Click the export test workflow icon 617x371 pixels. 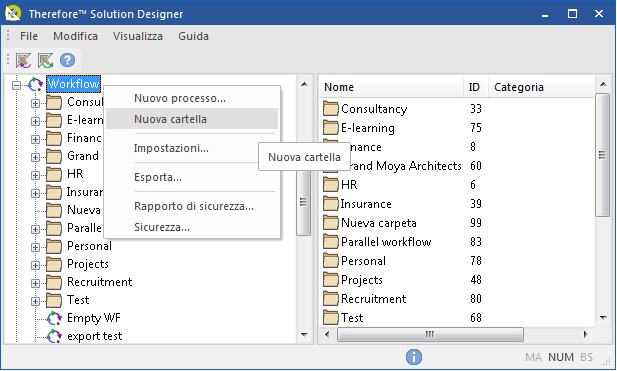coord(54,336)
